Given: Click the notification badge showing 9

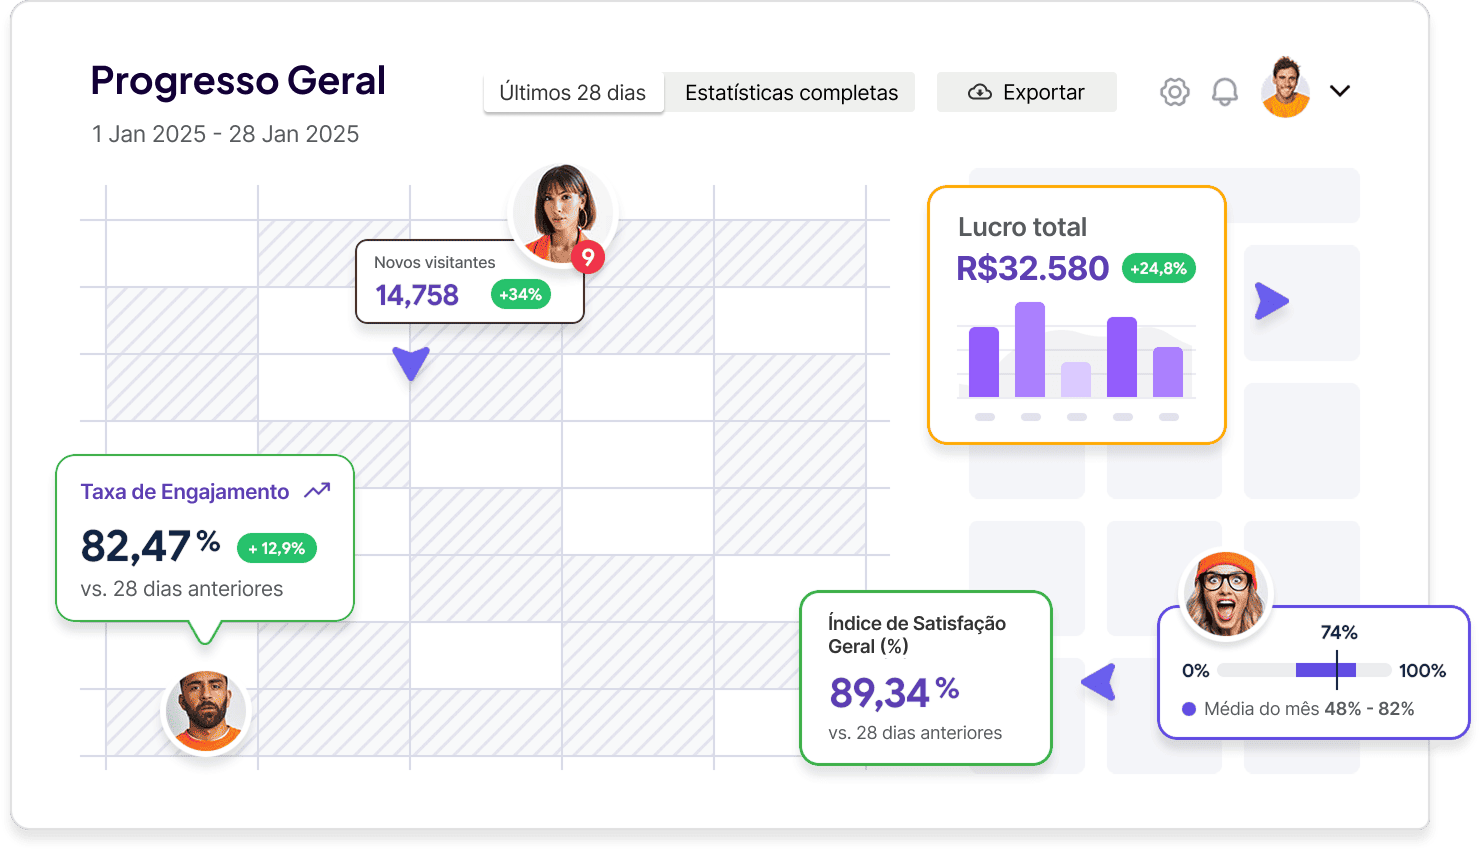Looking at the screenshot, I should (x=589, y=257).
